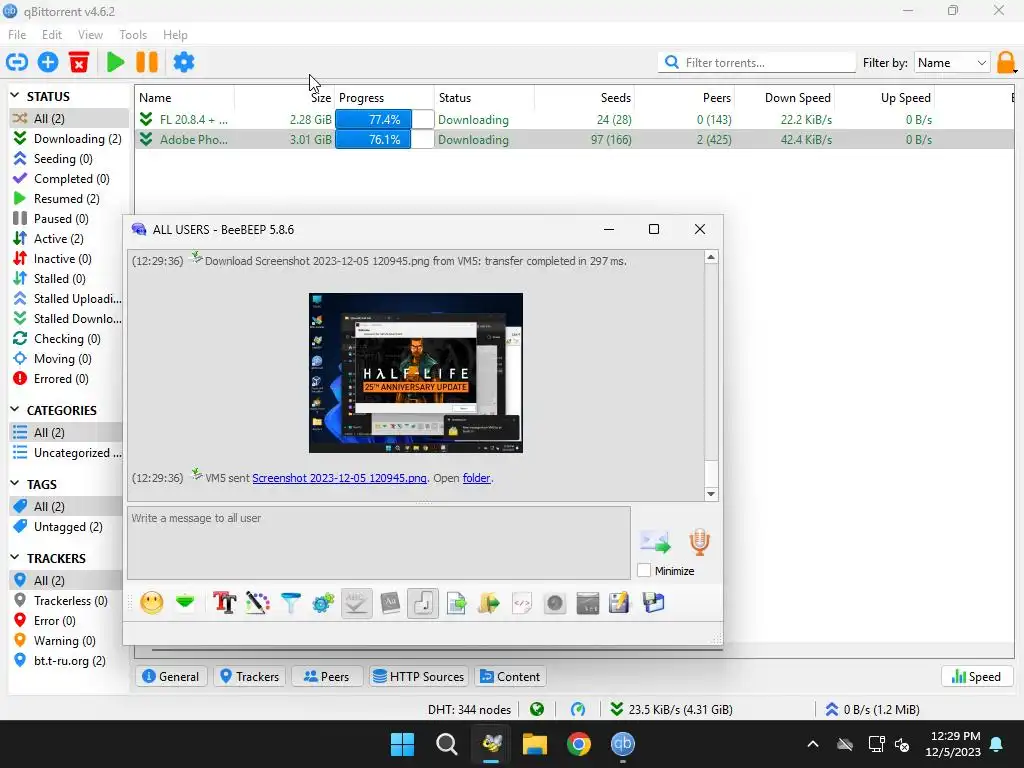
Task: Click the Open folder link
Action: 477,478
